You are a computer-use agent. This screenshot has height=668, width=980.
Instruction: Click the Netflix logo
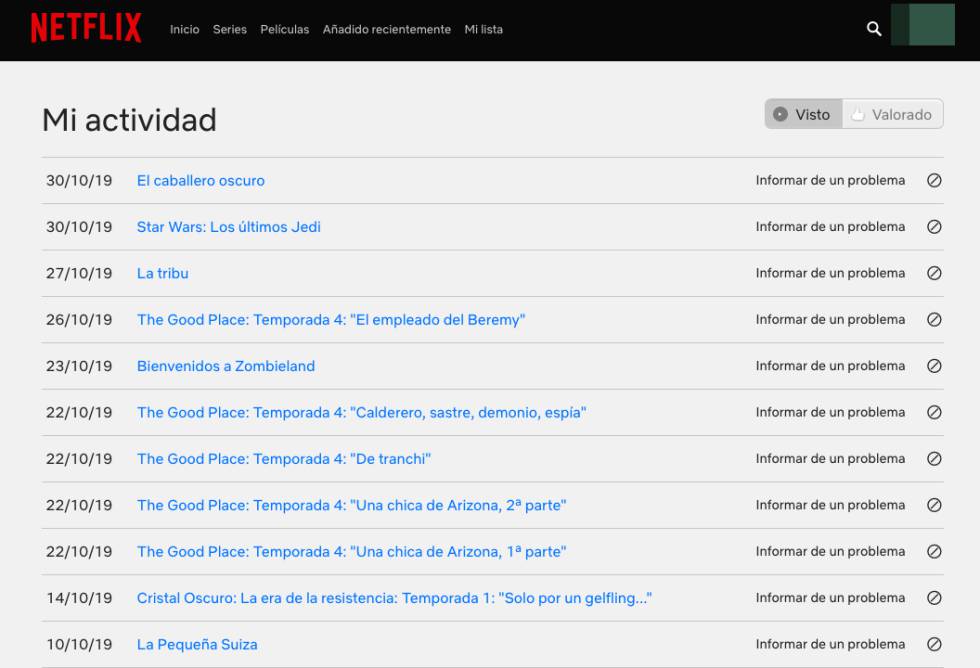click(x=86, y=28)
